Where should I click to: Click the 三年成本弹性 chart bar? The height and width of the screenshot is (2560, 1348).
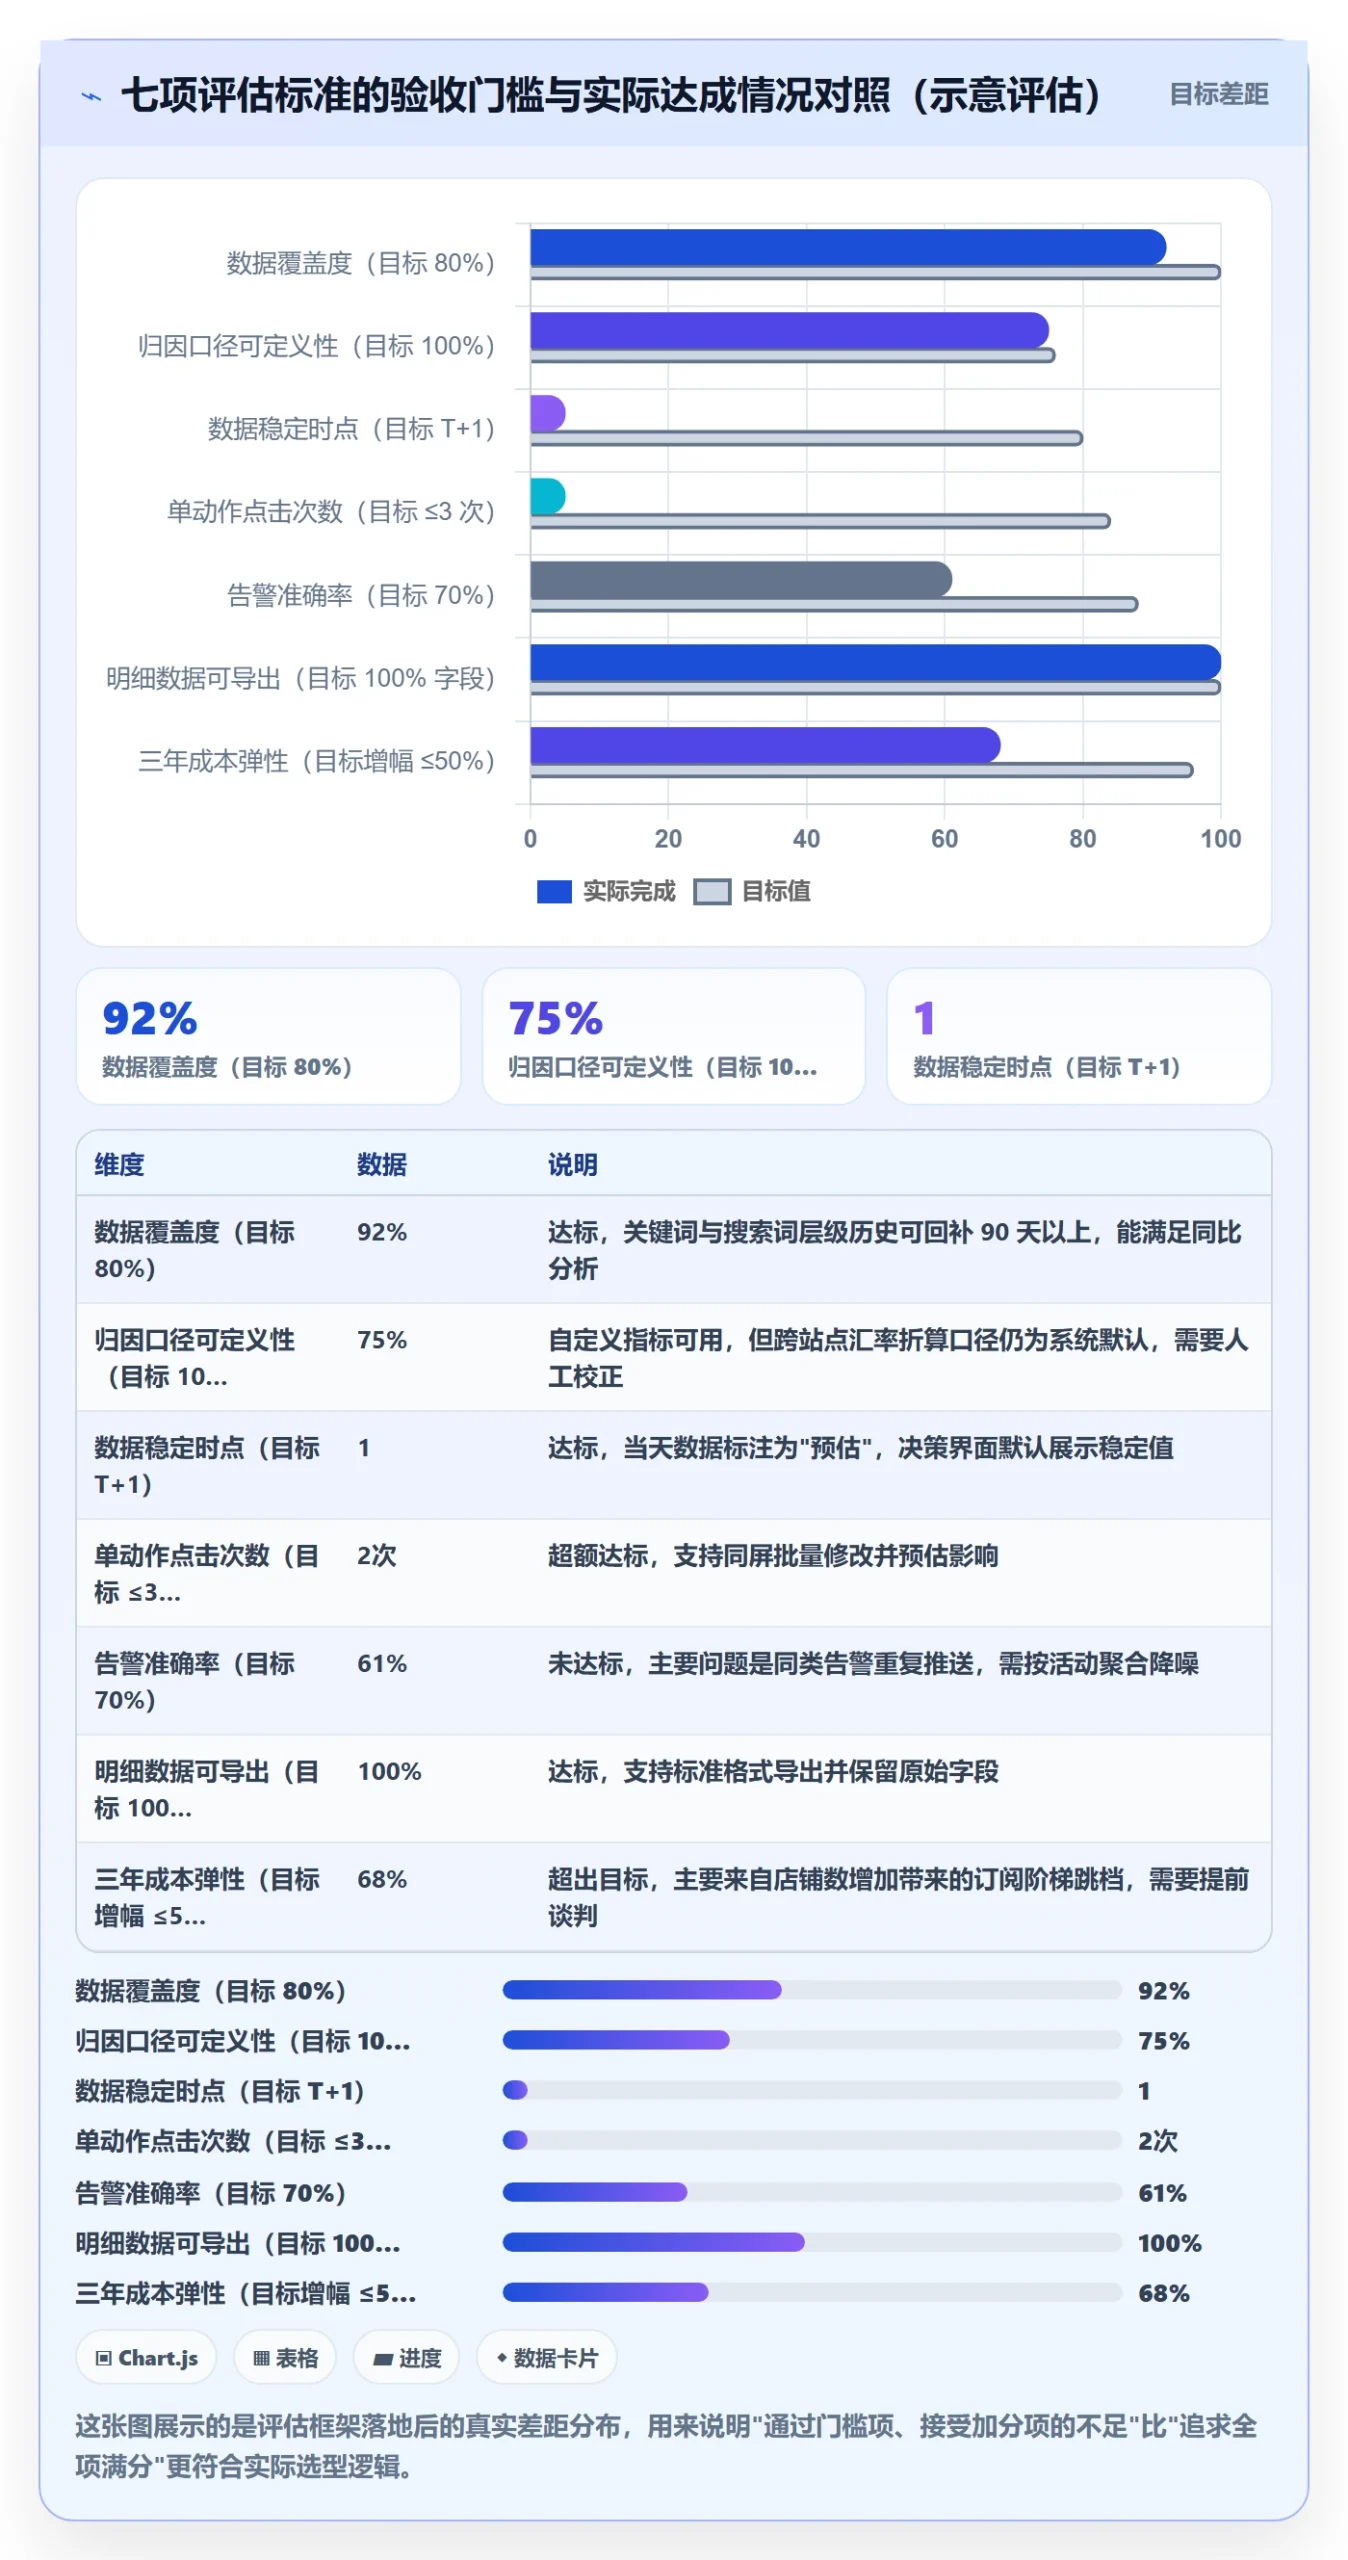coord(765,745)
